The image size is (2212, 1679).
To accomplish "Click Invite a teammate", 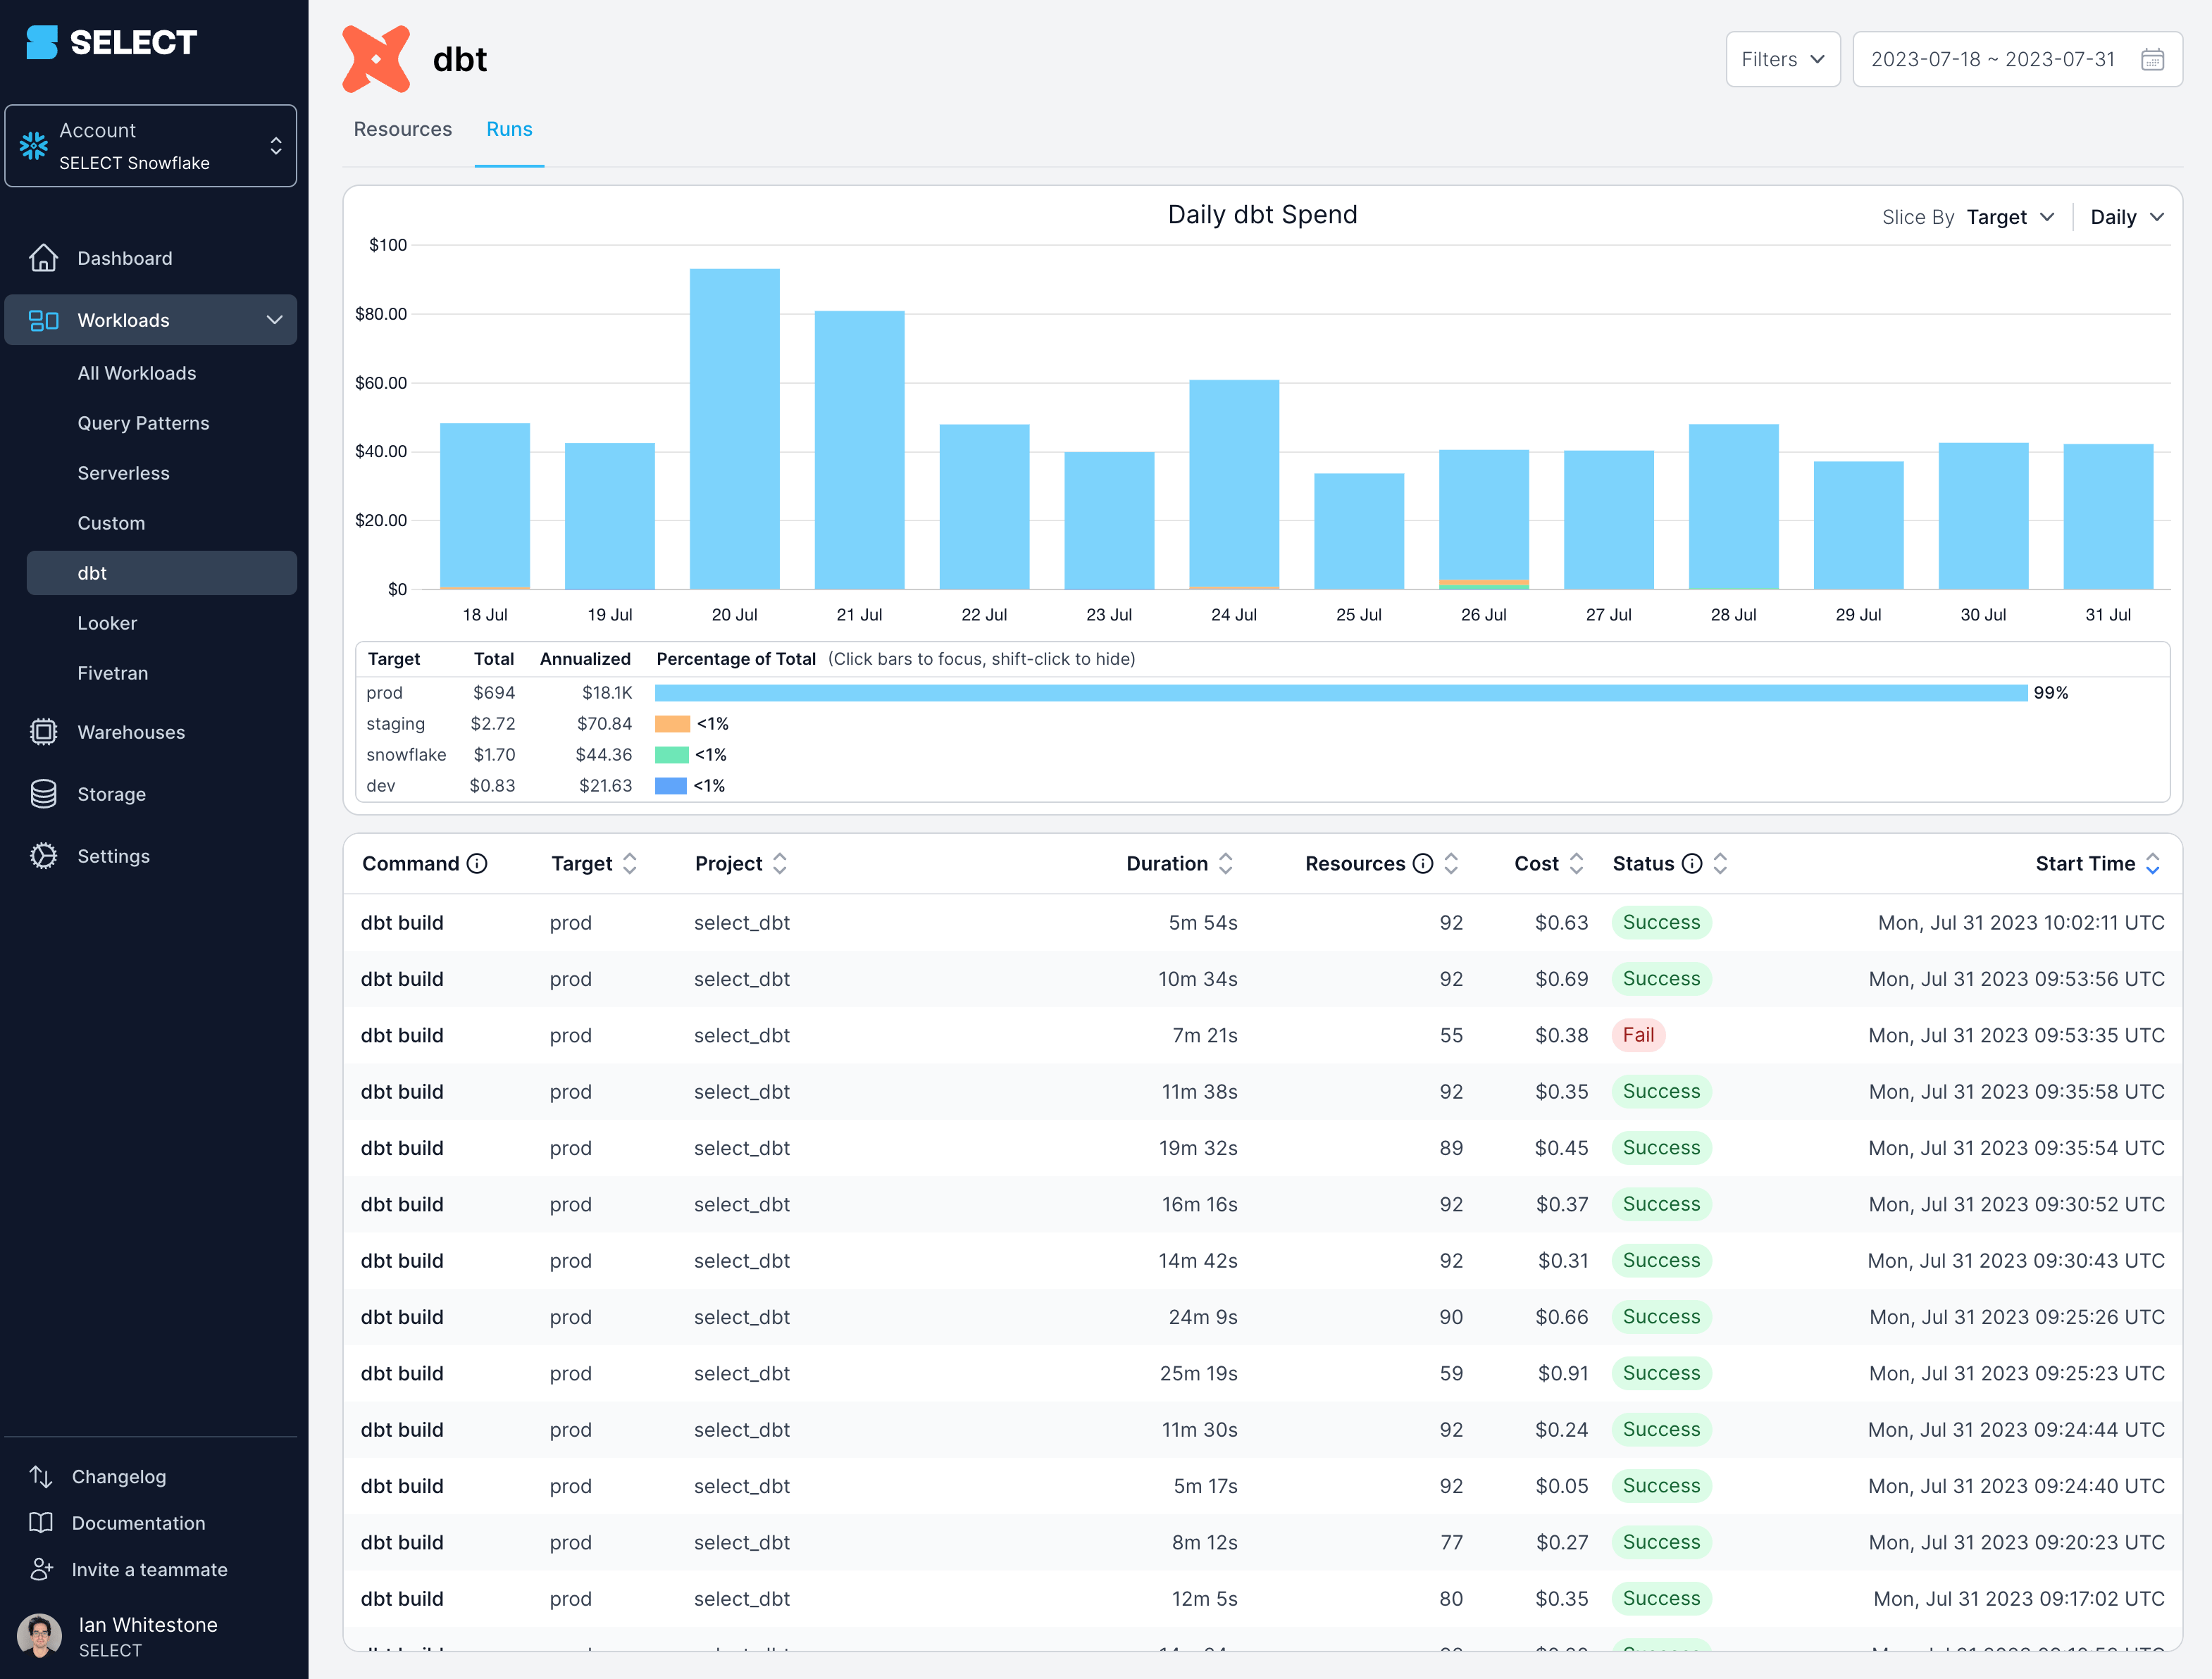I will coord(149,1569).
